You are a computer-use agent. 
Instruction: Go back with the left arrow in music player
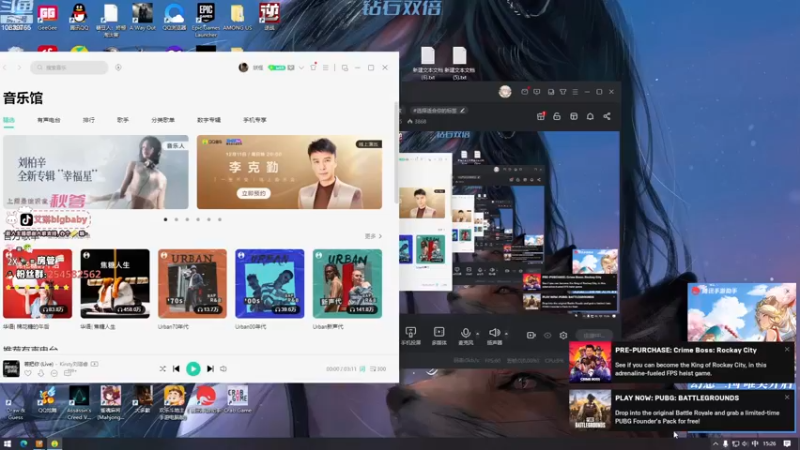click(6, 67)
